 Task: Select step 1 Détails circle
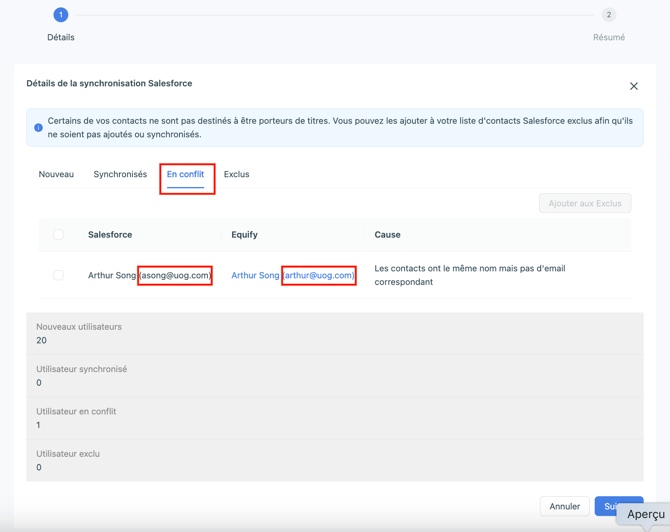pyautogui.click(x=61, y=15)
